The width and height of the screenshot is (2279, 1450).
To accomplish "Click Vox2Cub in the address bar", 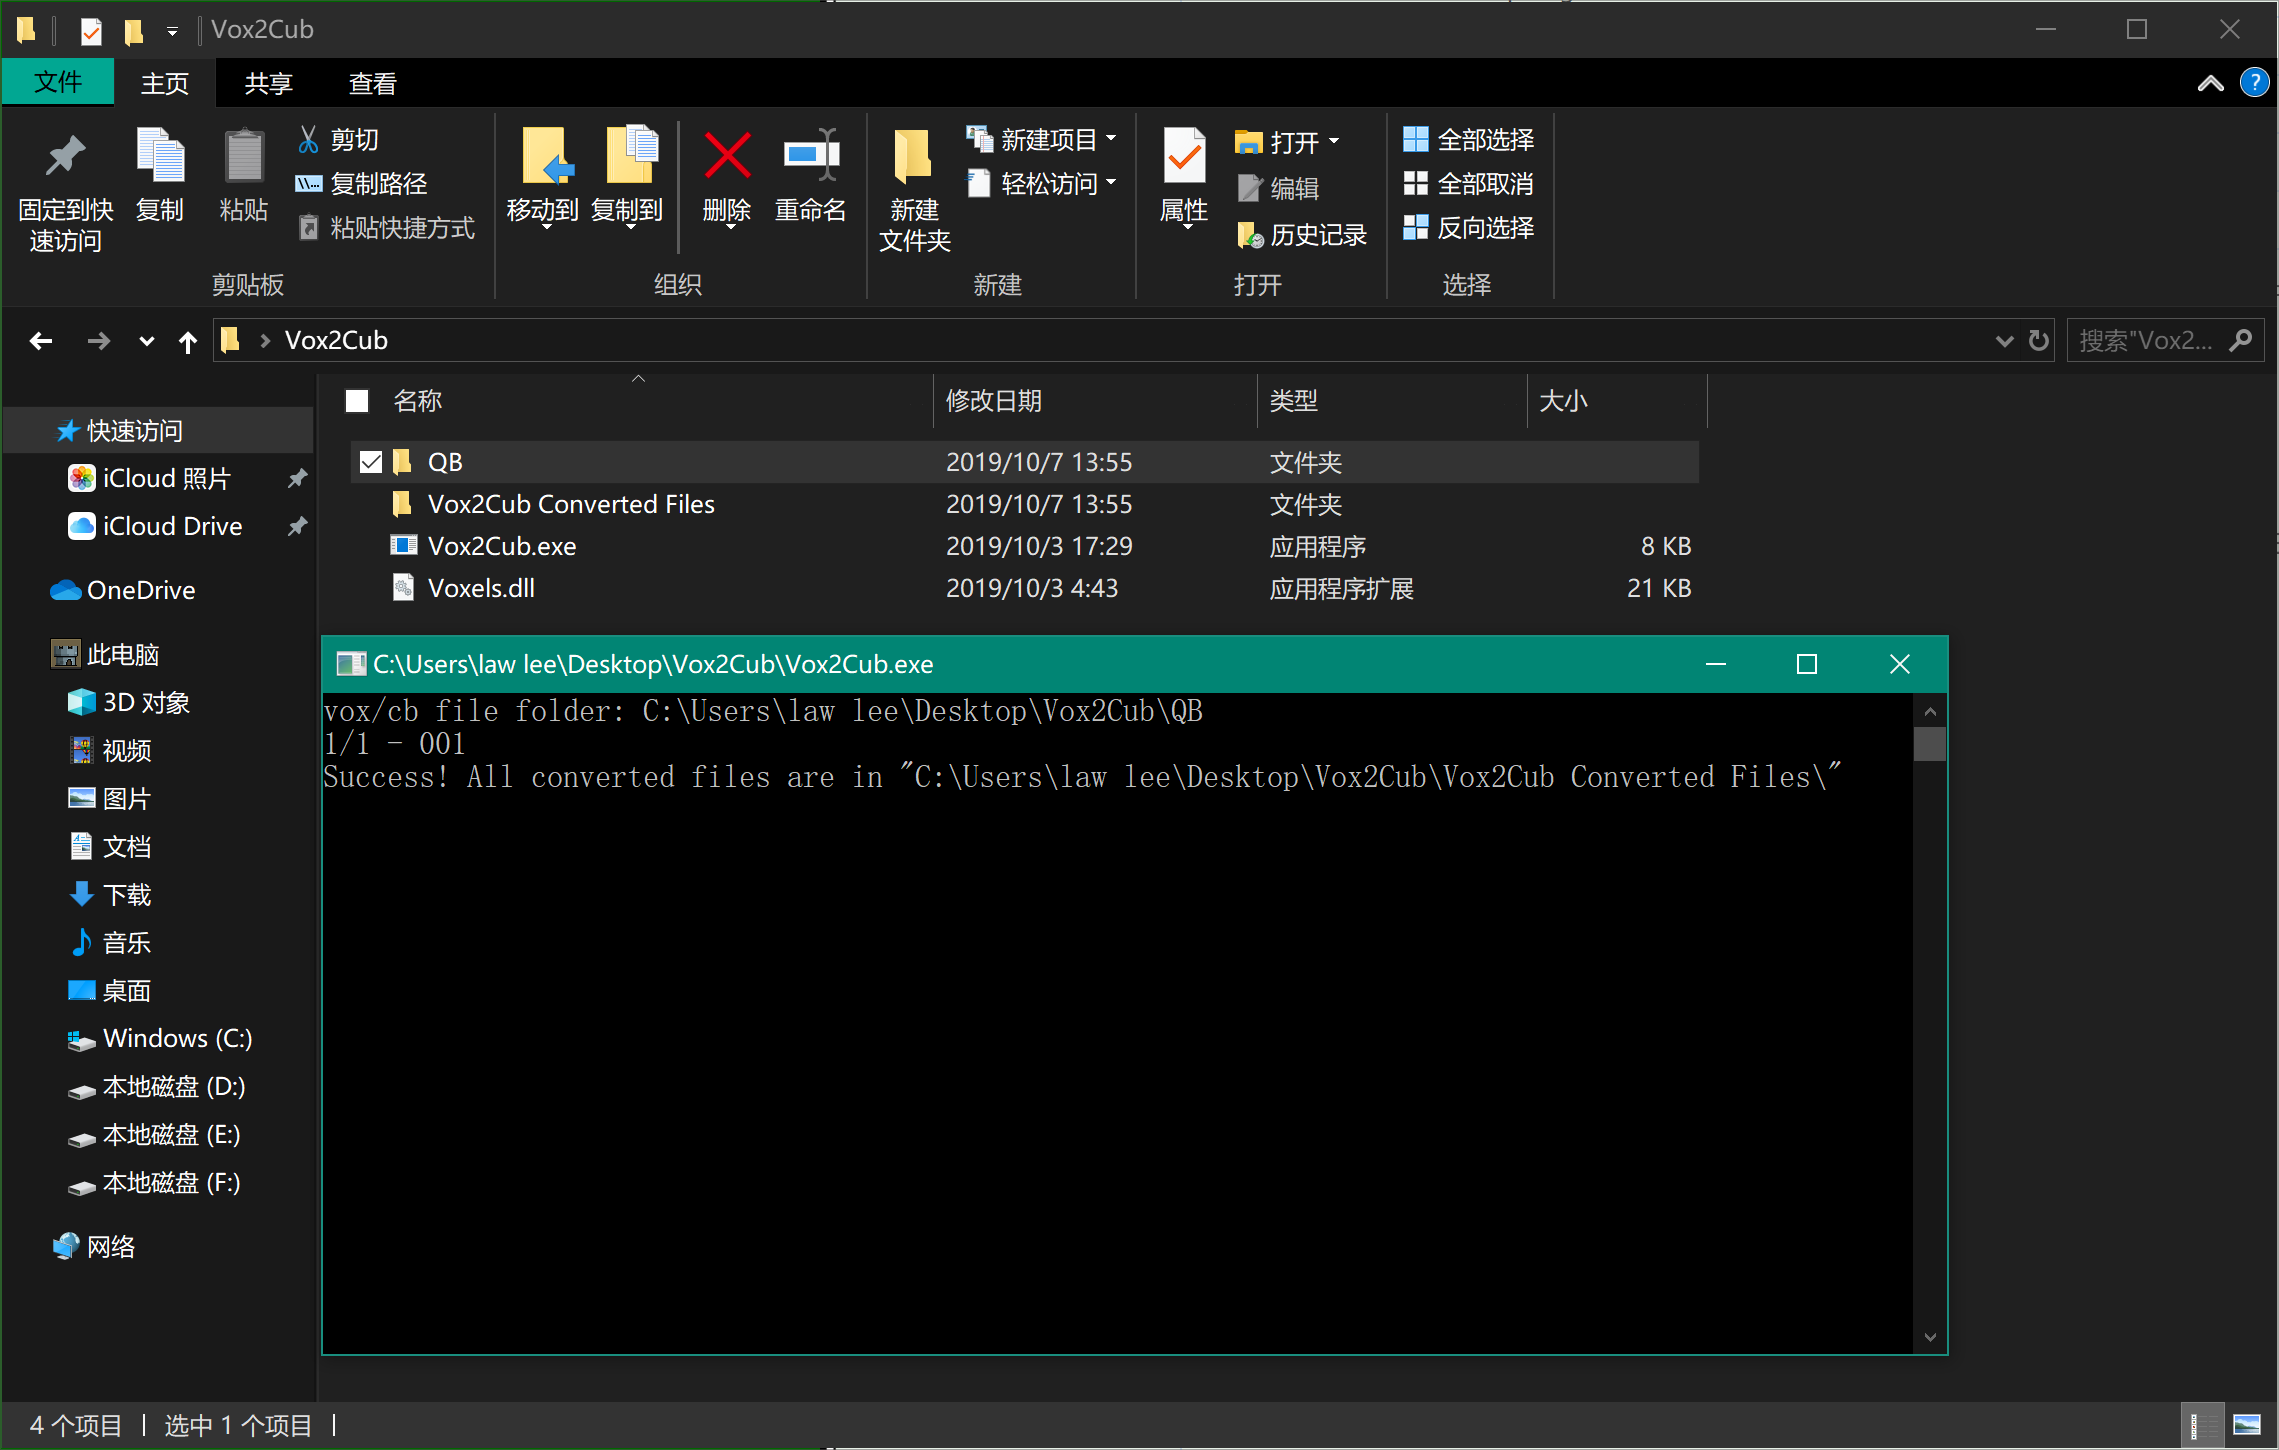I will pyautogui.click(x=336, y=340).
